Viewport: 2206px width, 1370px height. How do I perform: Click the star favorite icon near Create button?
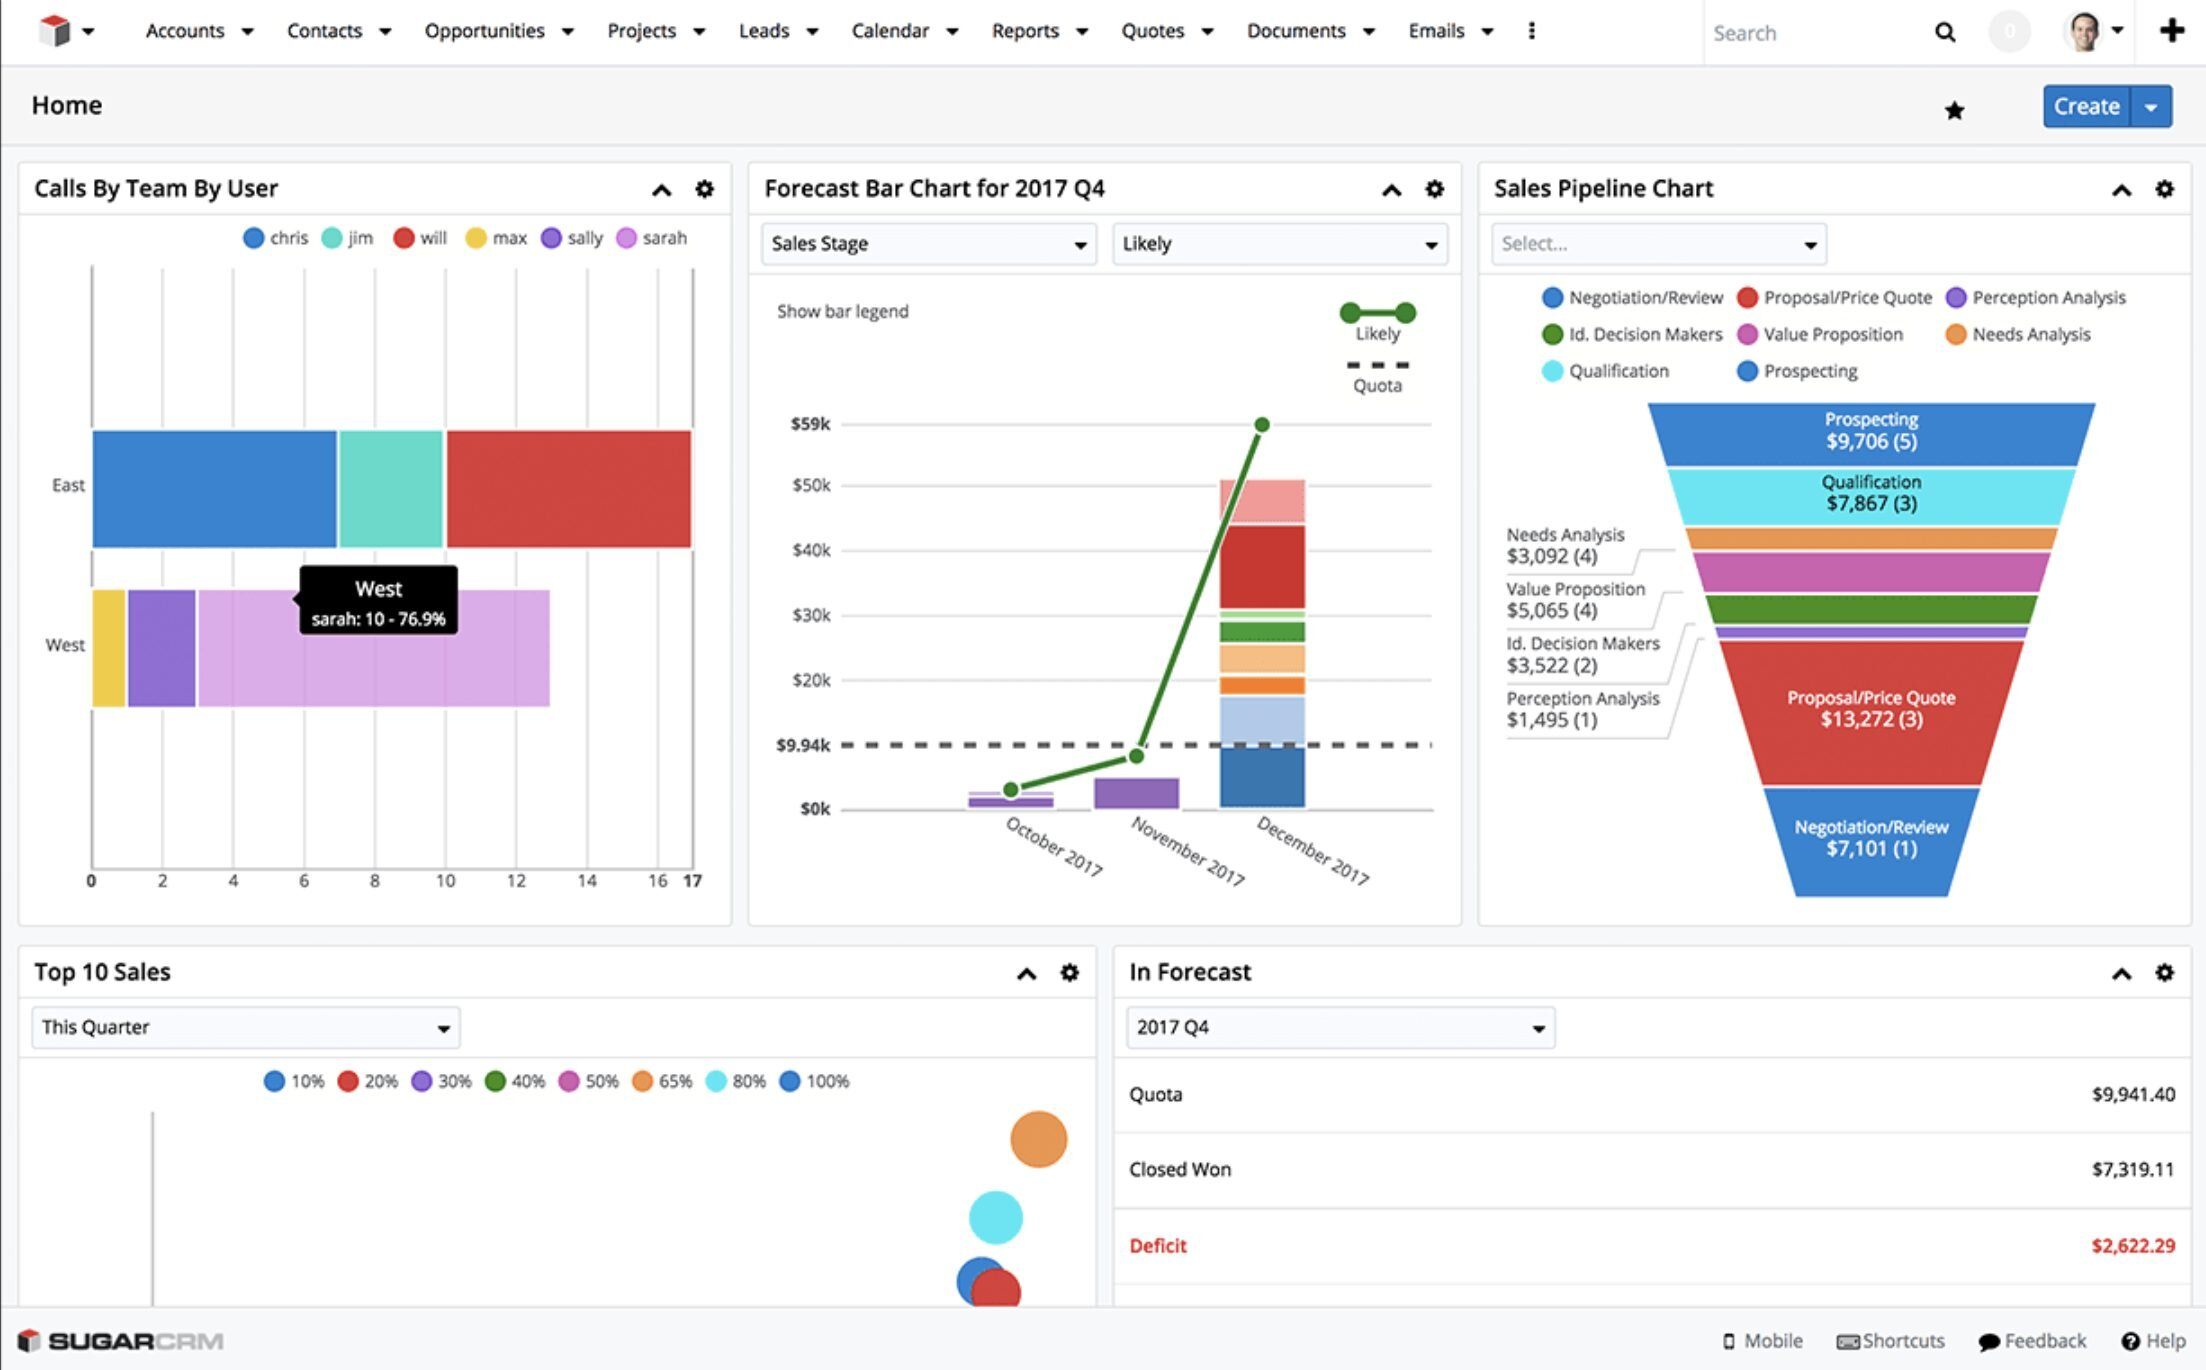point(1954,109)
